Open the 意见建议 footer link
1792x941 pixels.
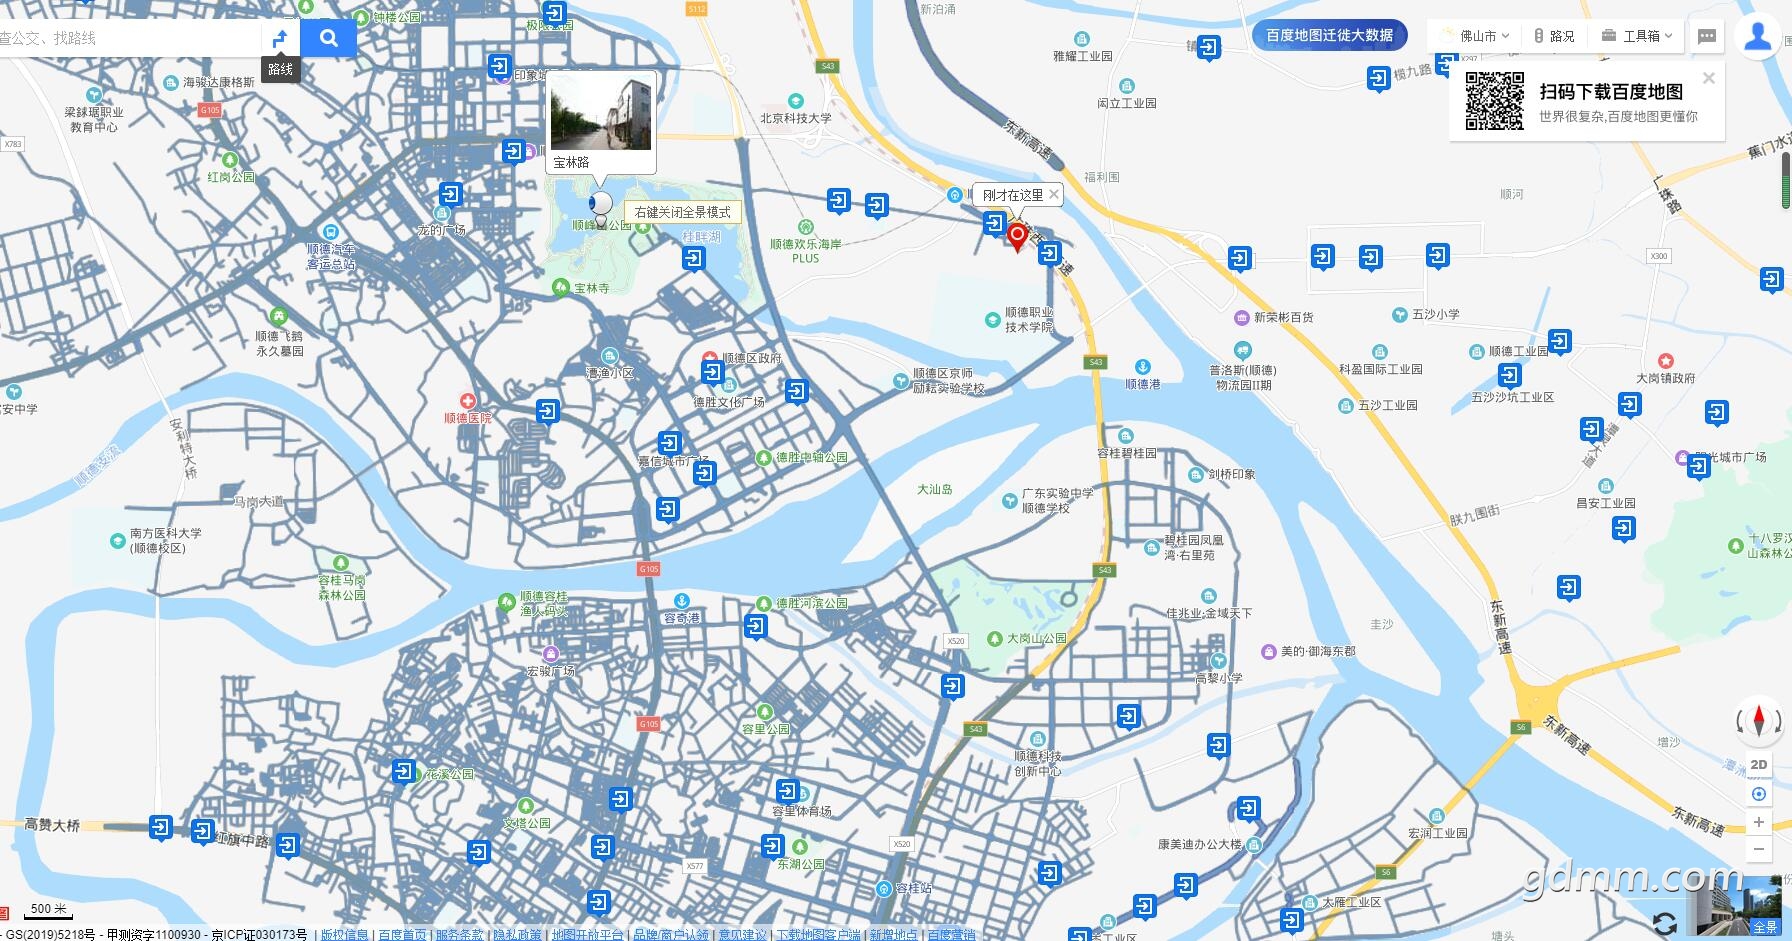pos(742,935)
